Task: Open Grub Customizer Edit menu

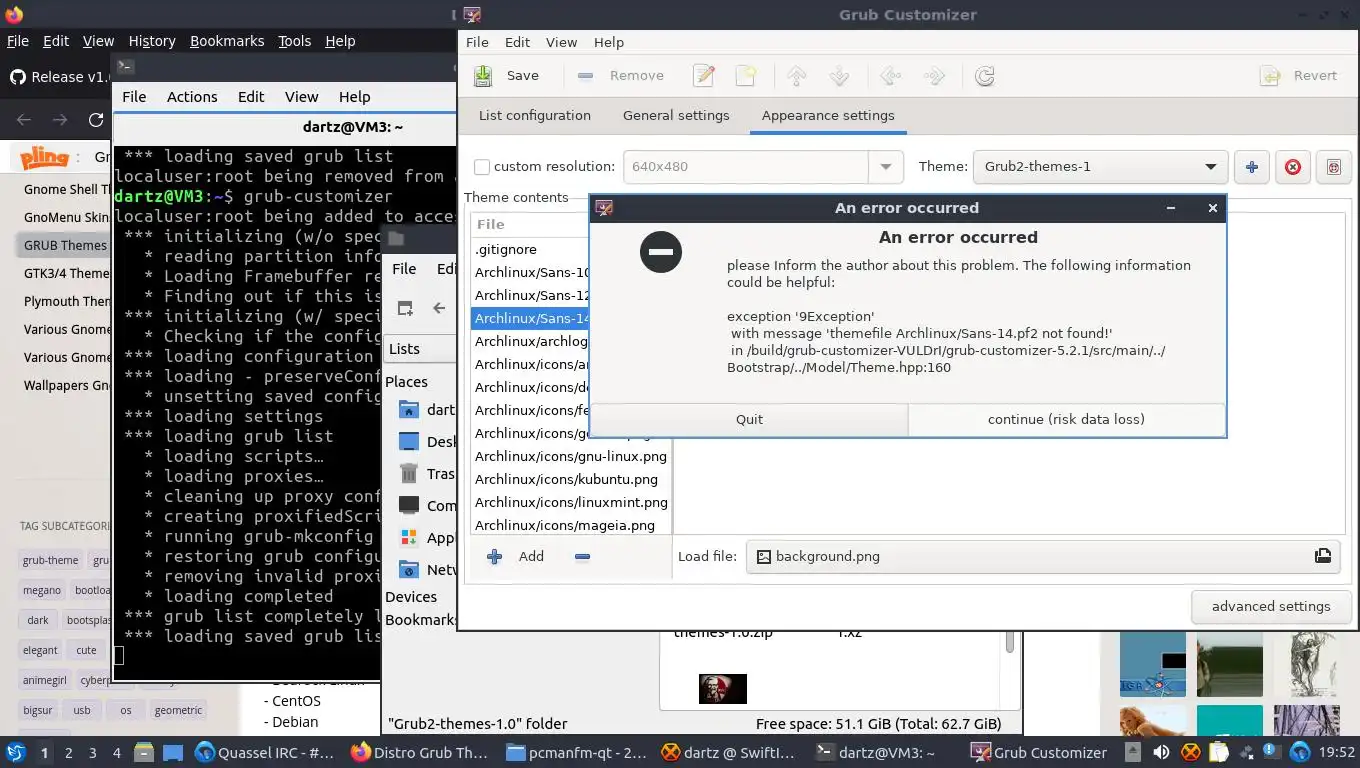Action: coord(517,42)
